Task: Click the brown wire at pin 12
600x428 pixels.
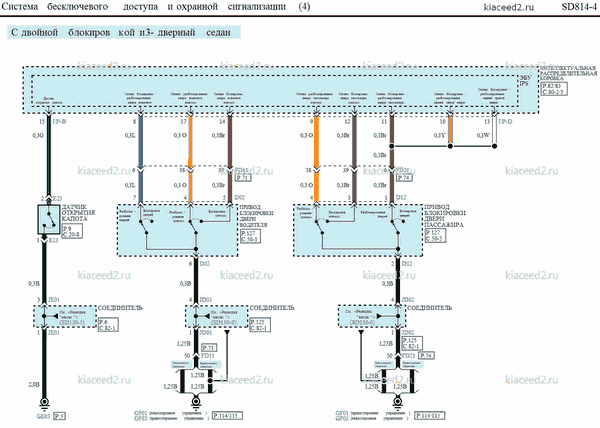Action: tap(354, 142)
